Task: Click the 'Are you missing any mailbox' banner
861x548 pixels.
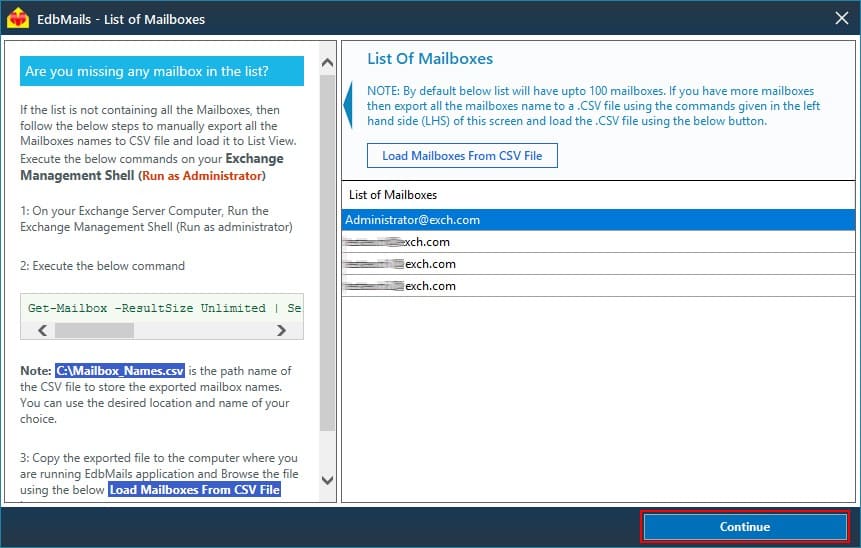Action: pos(162,71)
